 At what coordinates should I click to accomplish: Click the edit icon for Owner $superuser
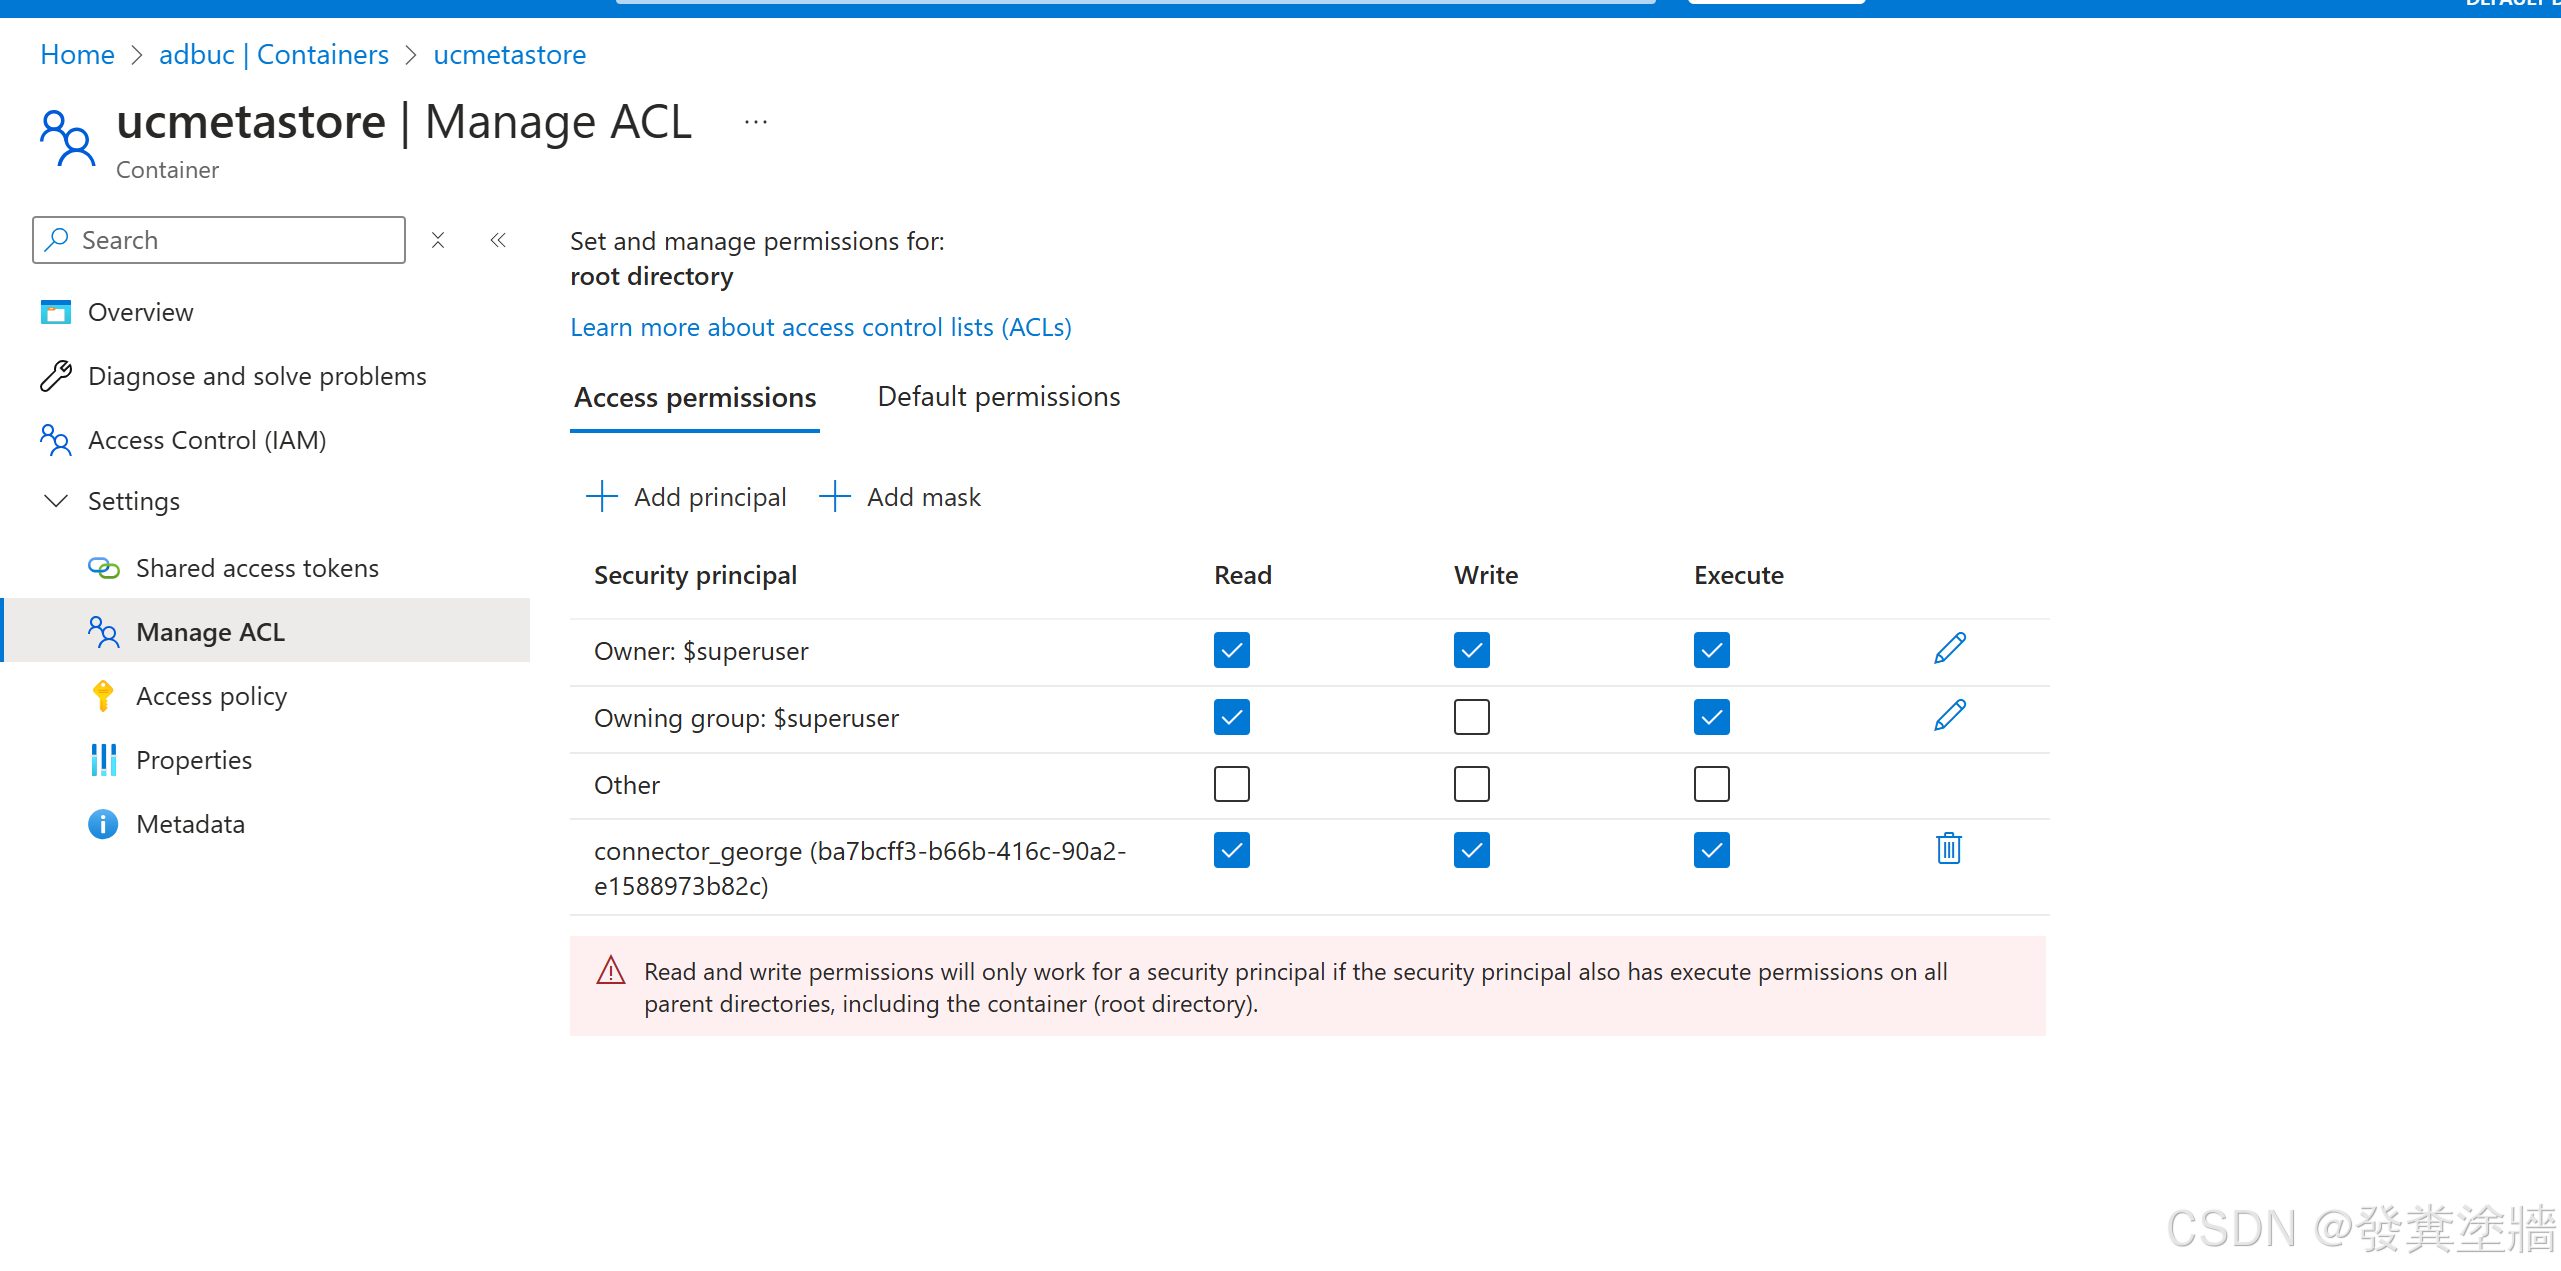[x=1949, y=649]
